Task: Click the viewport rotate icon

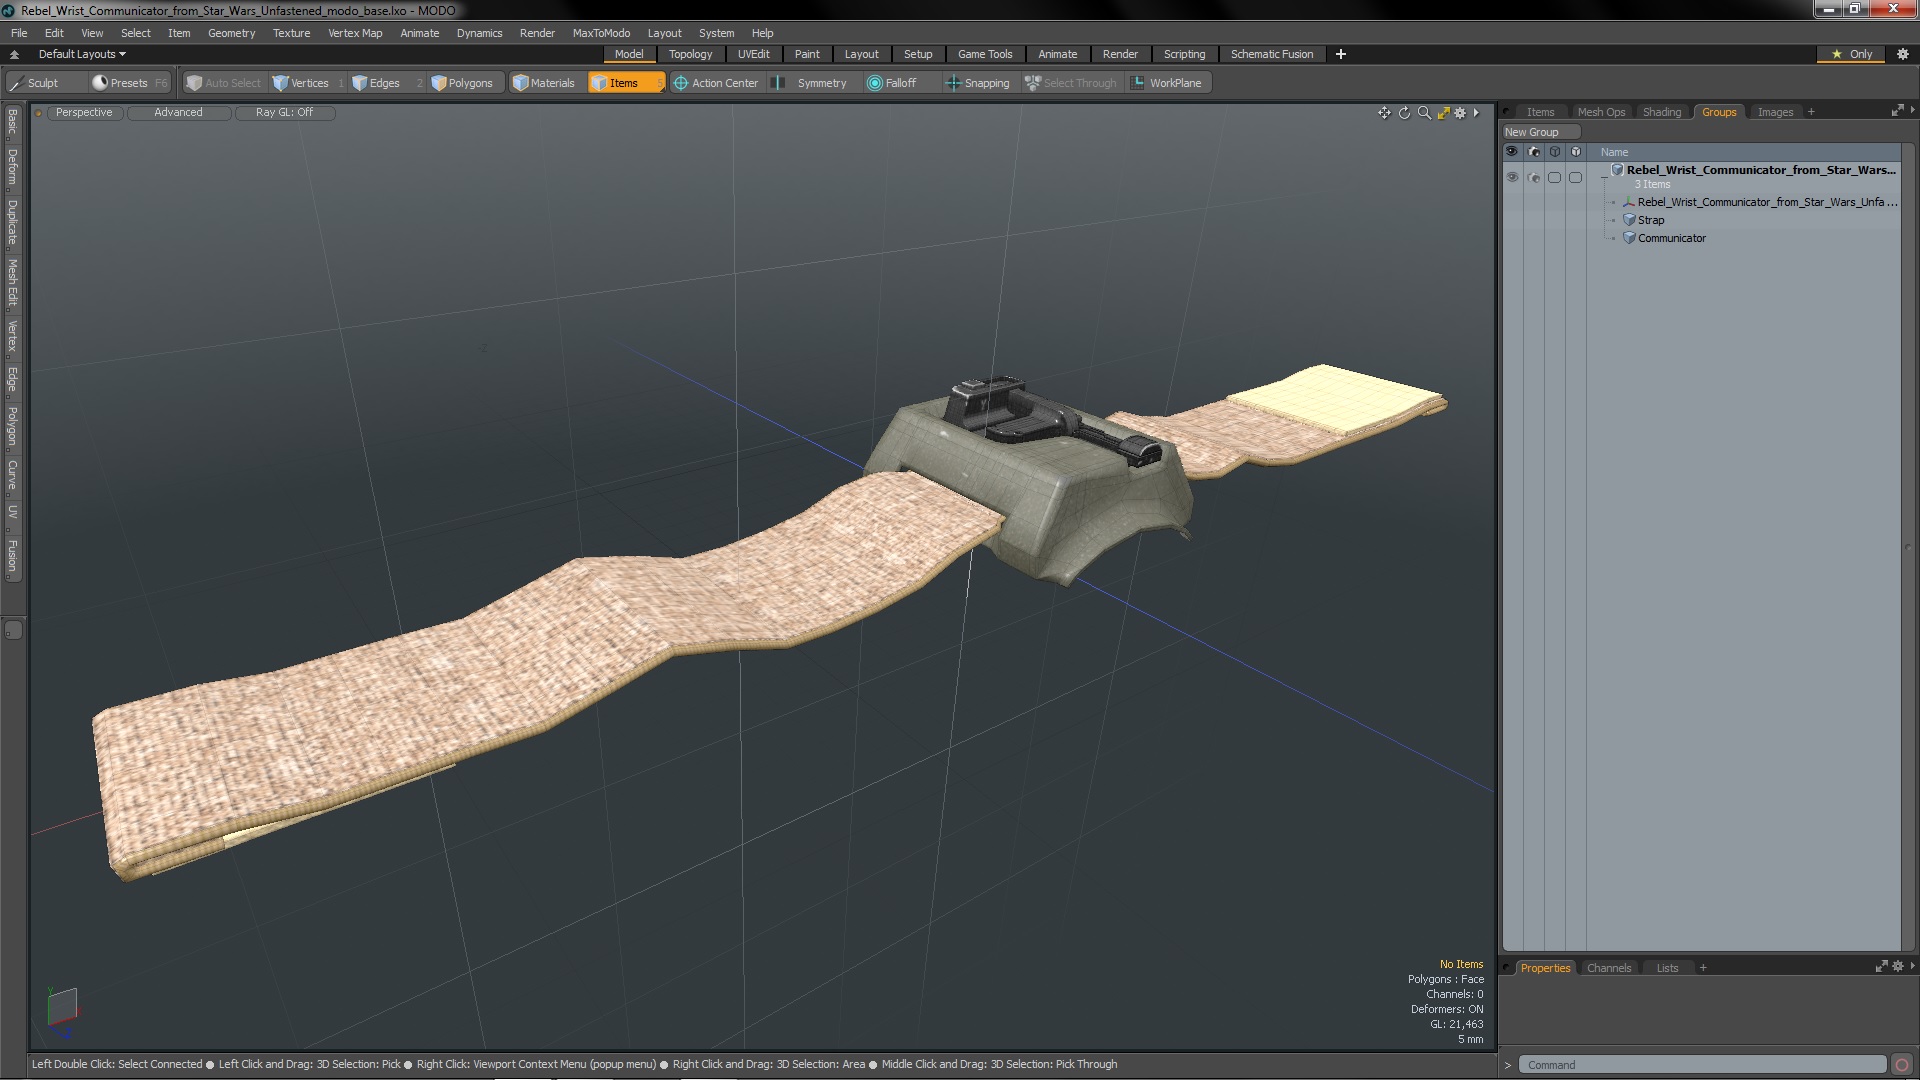Action: pos(1404,113)
